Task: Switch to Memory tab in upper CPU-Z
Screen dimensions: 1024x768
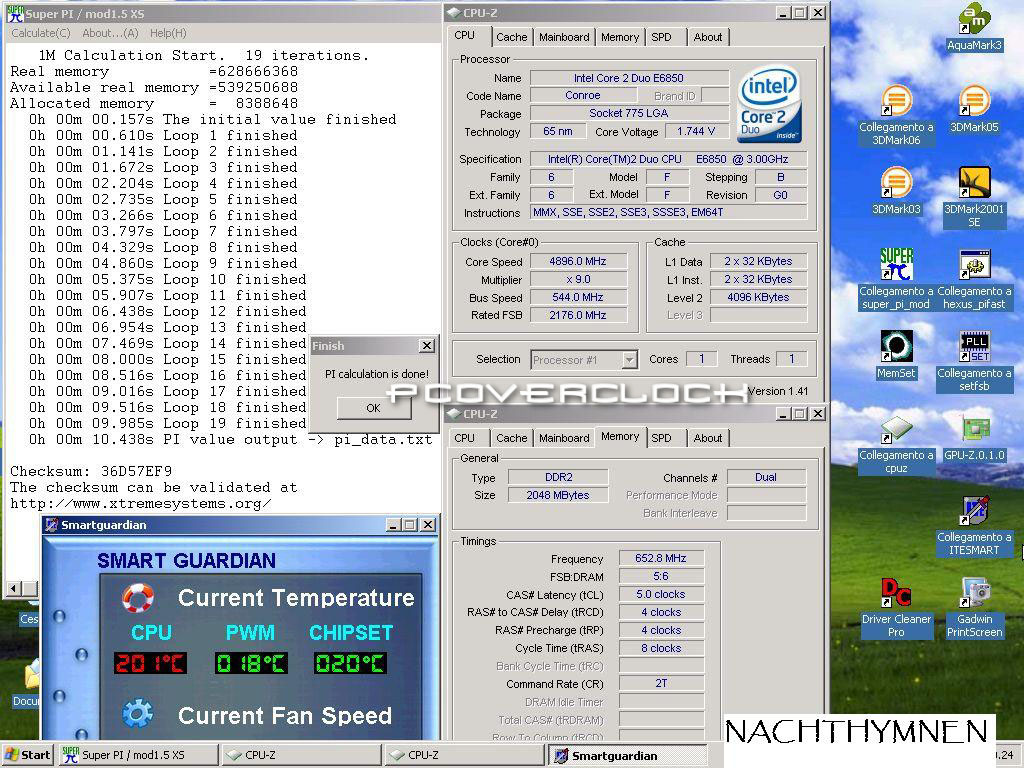Action: 620,37
